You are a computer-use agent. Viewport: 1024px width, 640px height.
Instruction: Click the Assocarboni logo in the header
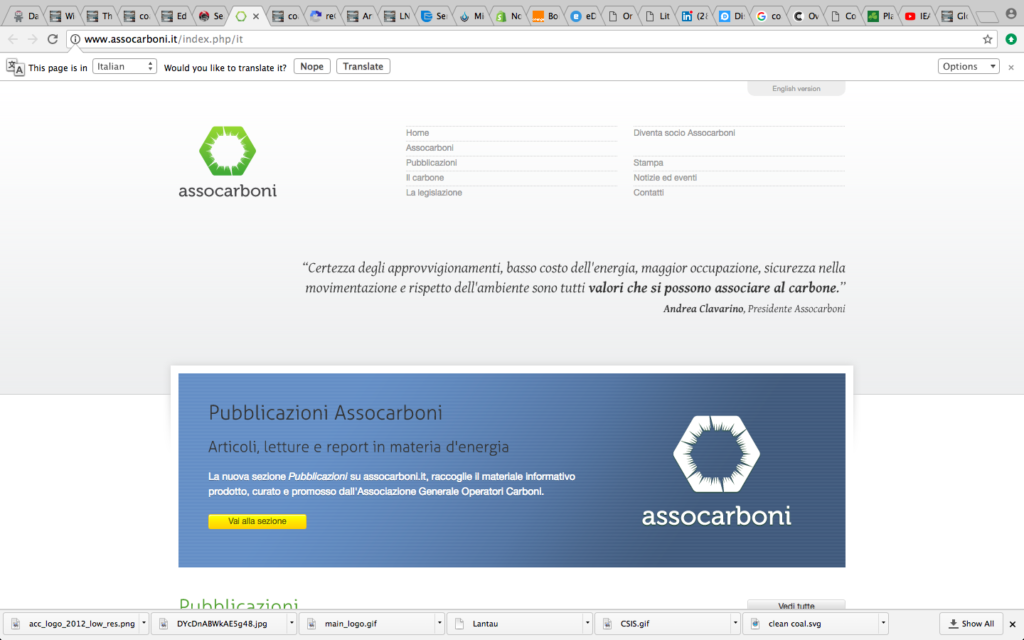click(227, 162)
